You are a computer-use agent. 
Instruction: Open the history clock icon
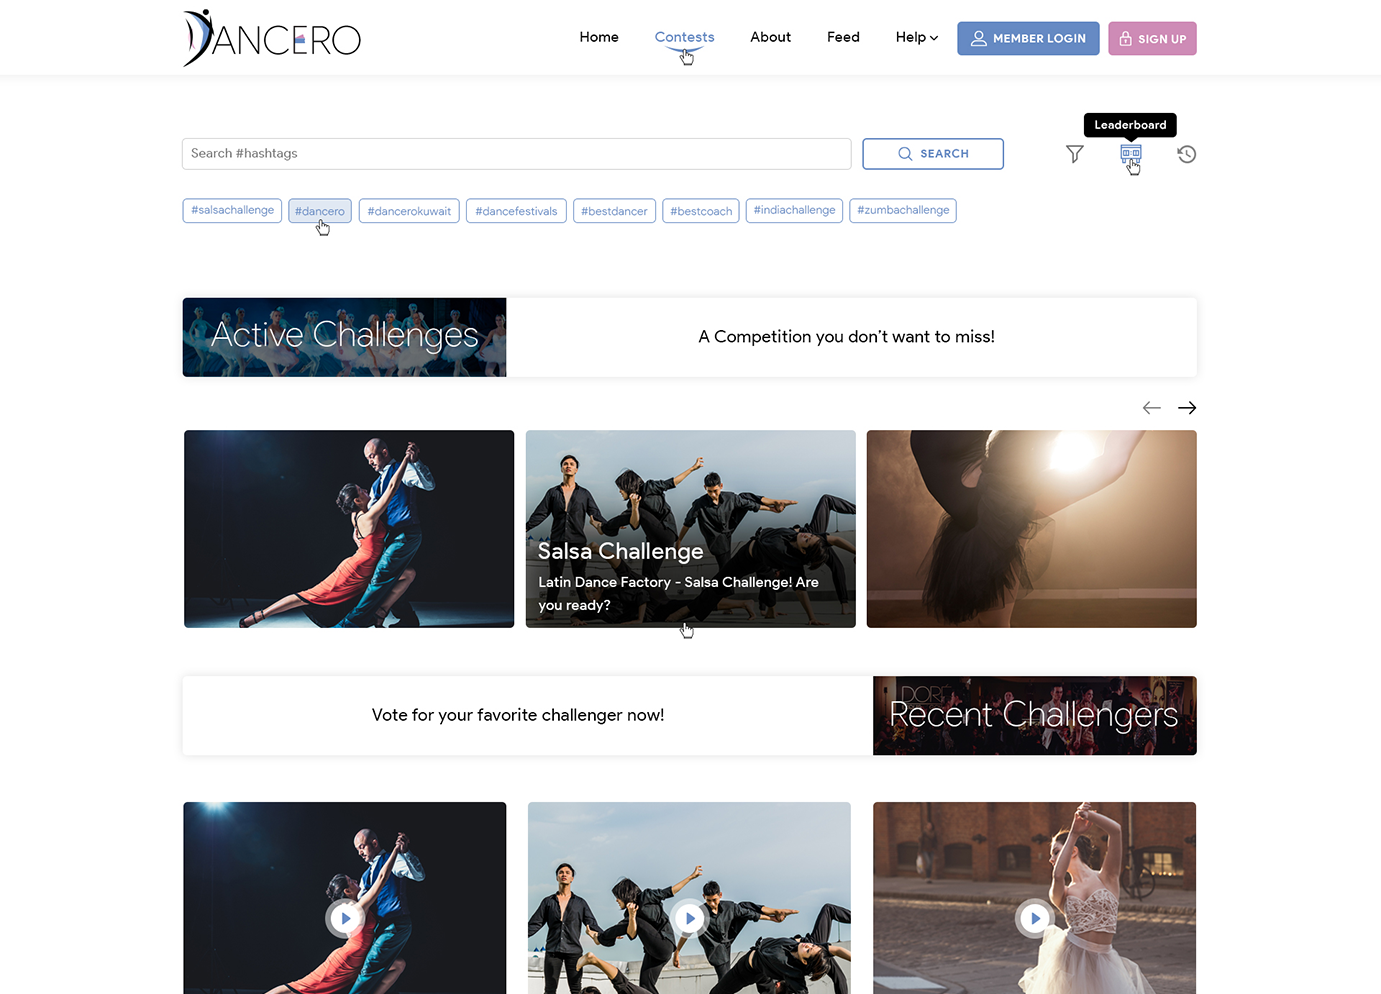coord(1186,154)
